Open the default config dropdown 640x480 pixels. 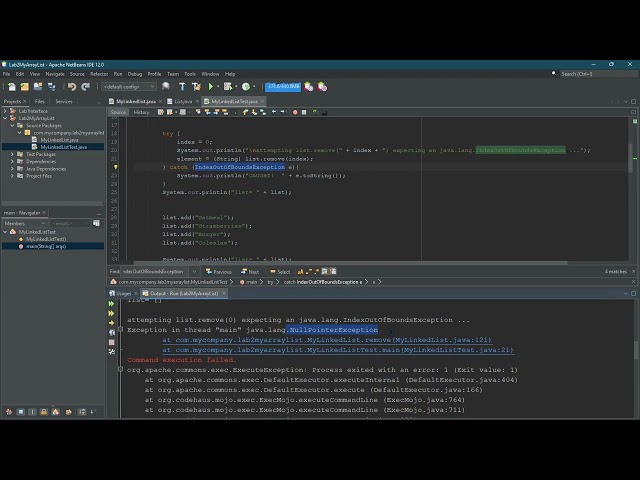129,87
